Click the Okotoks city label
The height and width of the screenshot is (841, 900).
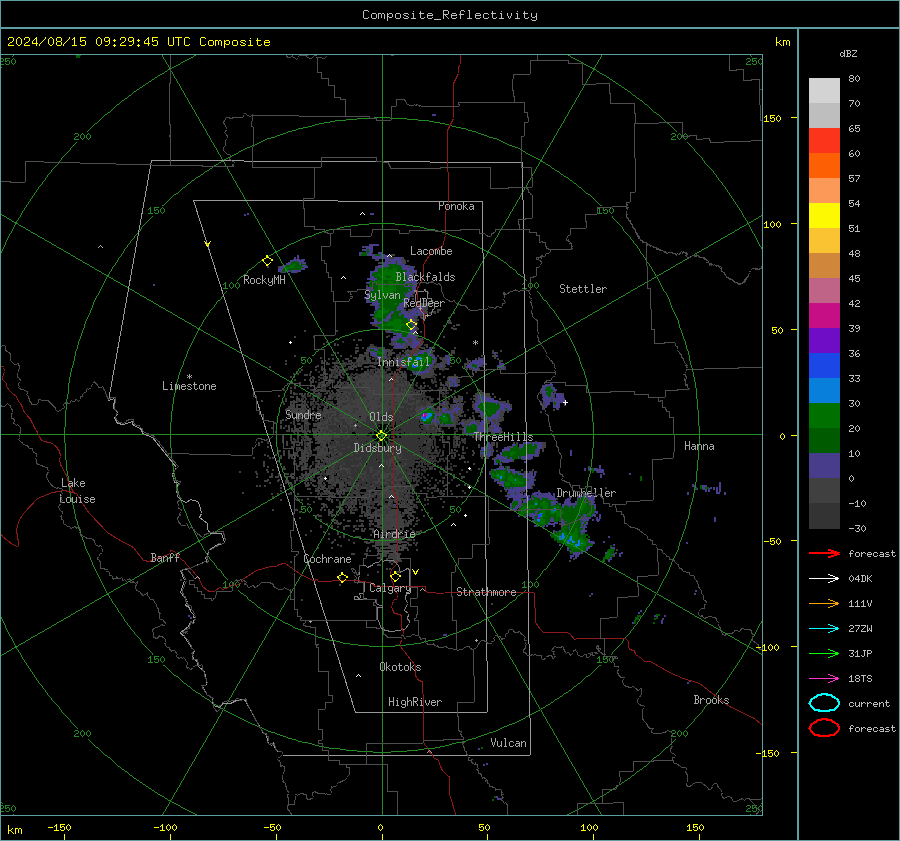400,667
